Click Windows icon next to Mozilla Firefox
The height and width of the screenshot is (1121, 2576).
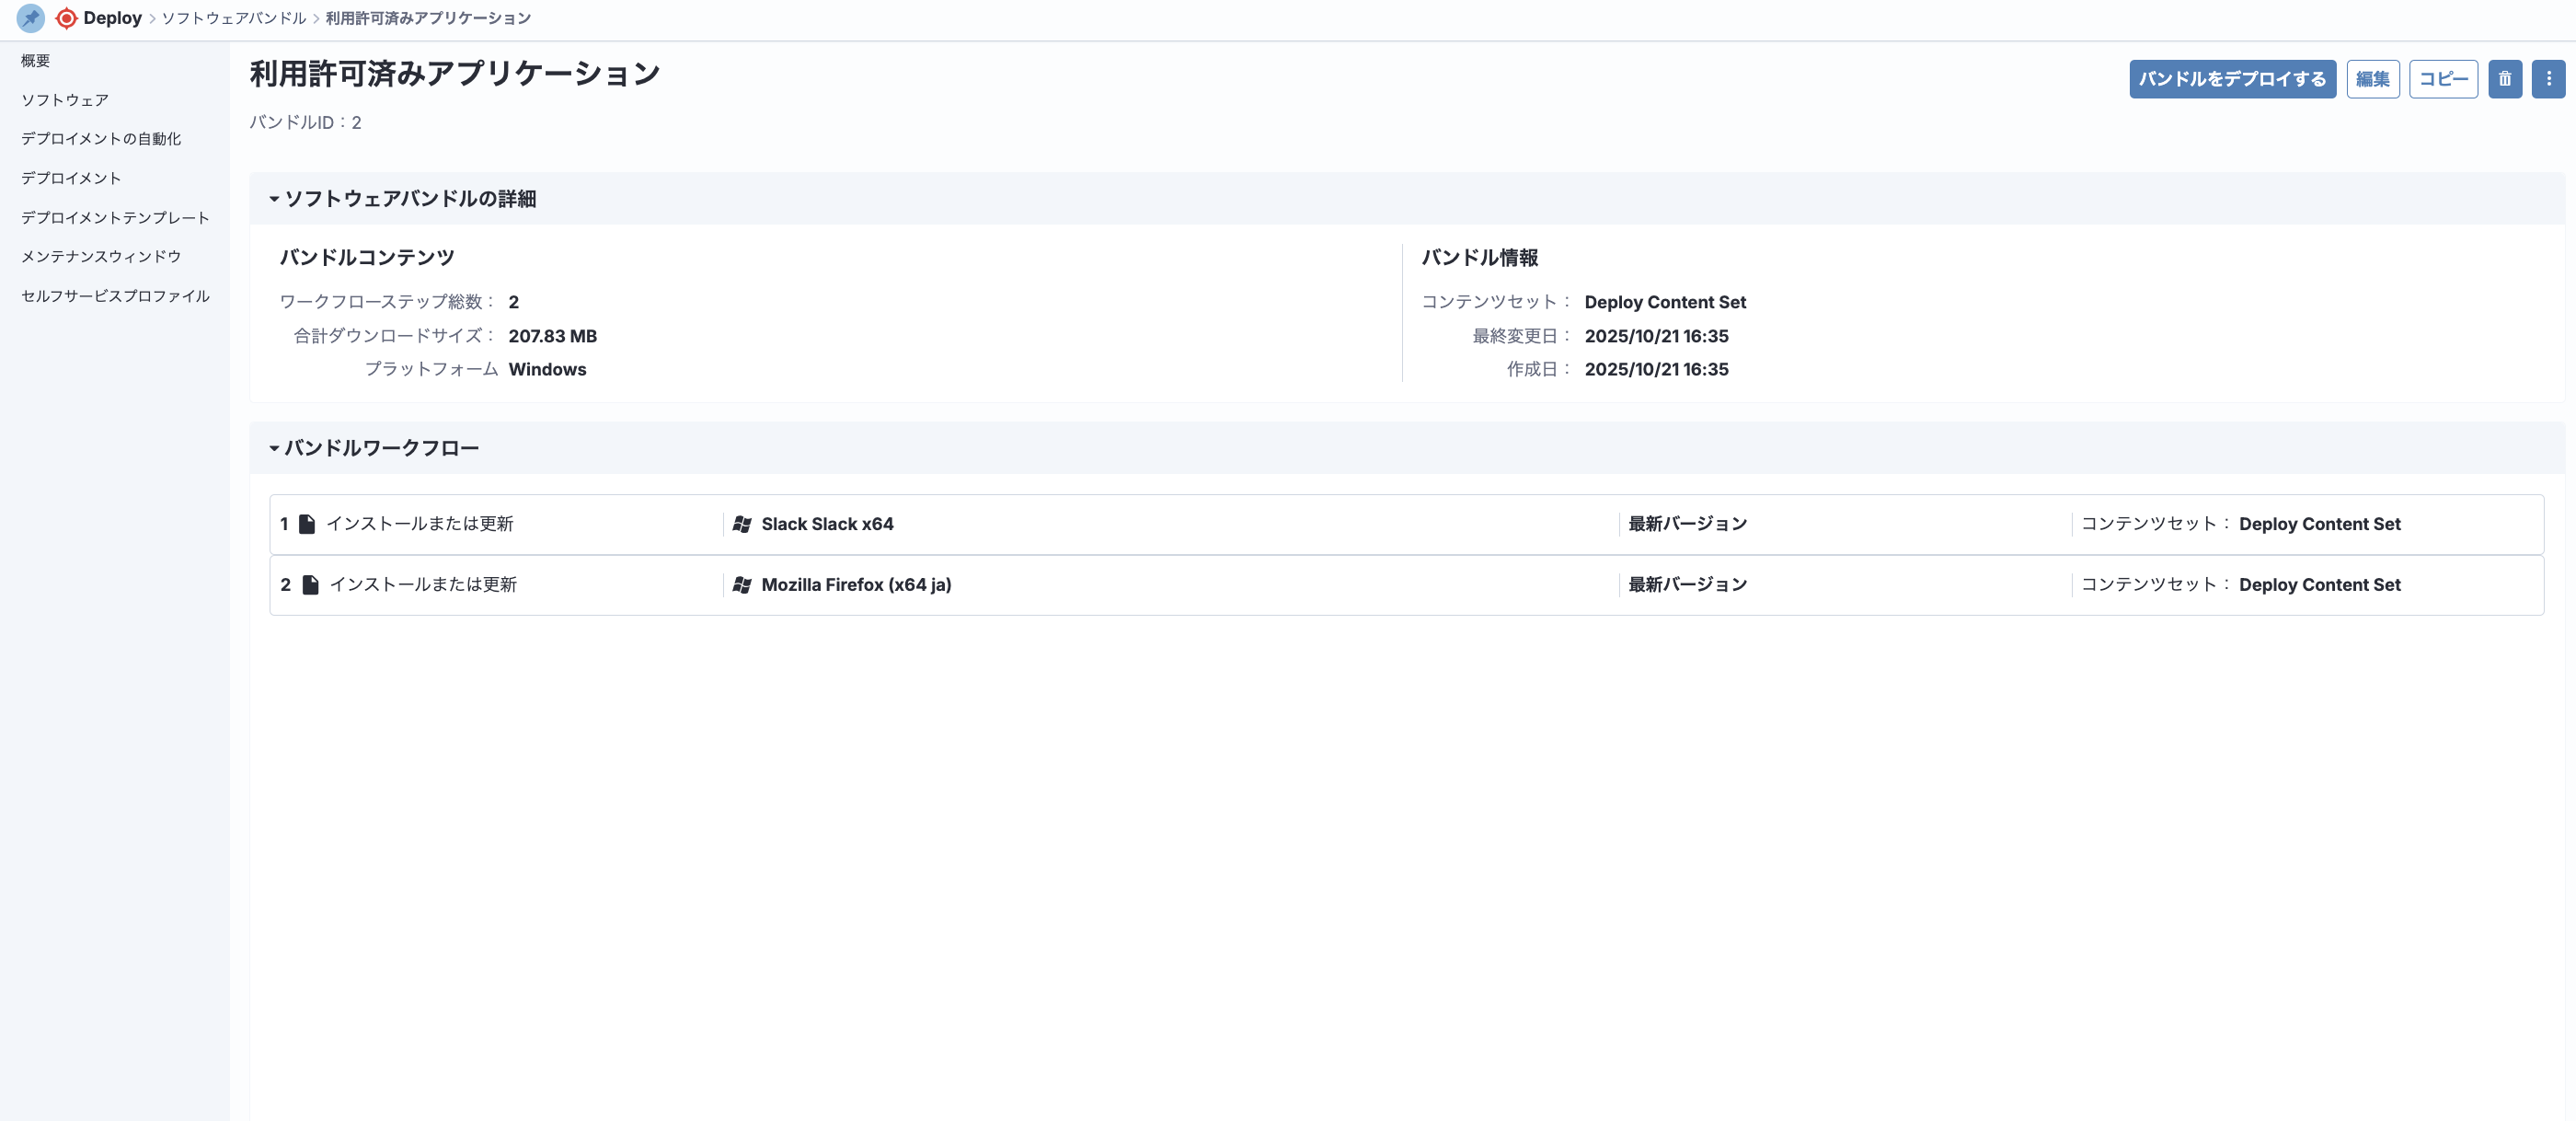742,585
